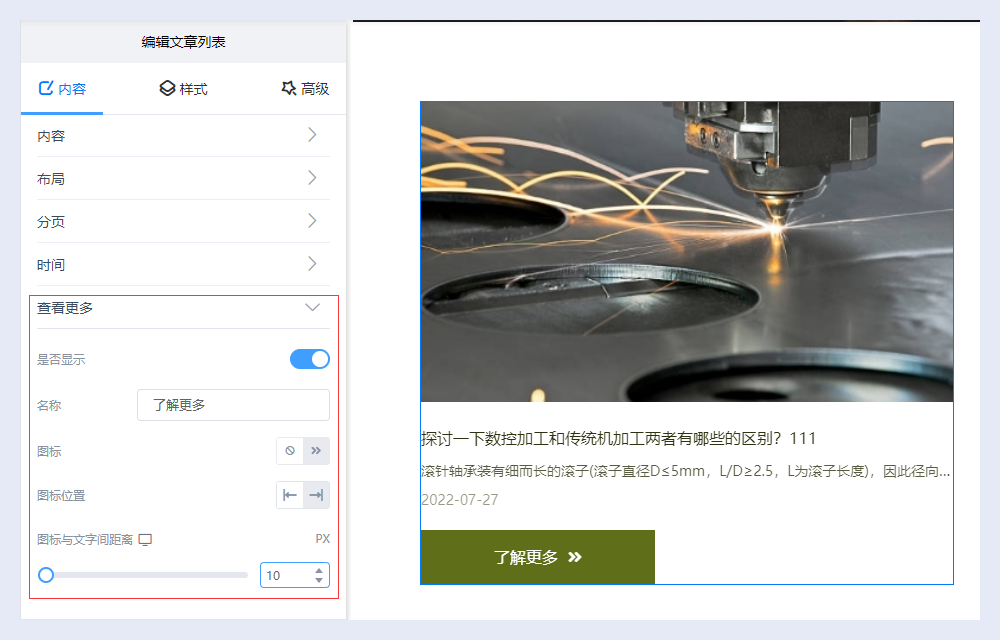
Task: Open the 高级 tab
Action: tap(305, 89)
